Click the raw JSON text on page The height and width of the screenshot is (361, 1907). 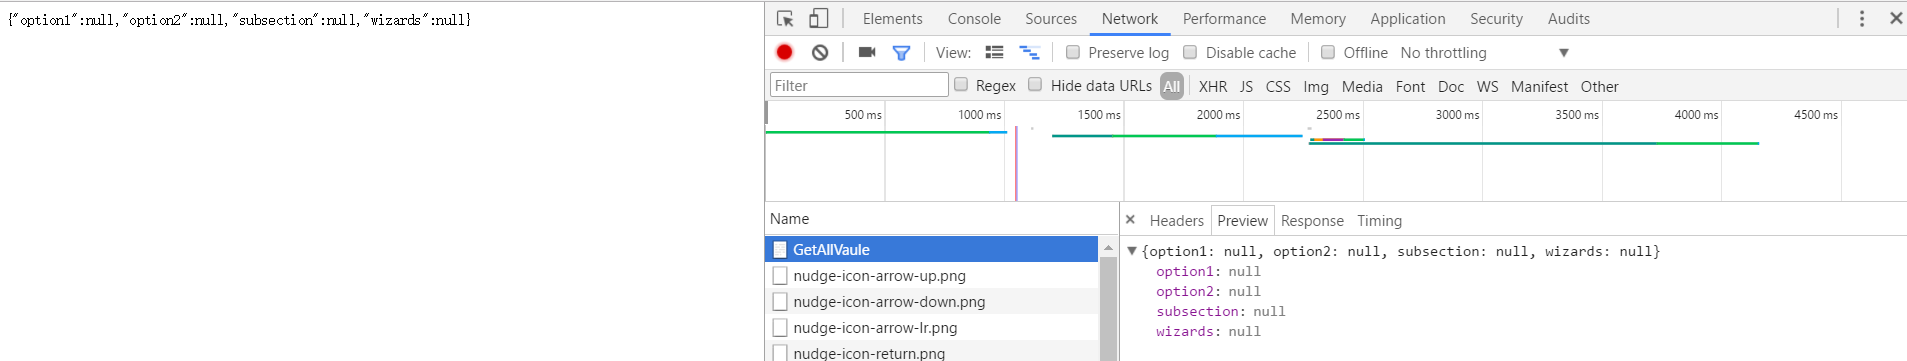tap(239, 19)
